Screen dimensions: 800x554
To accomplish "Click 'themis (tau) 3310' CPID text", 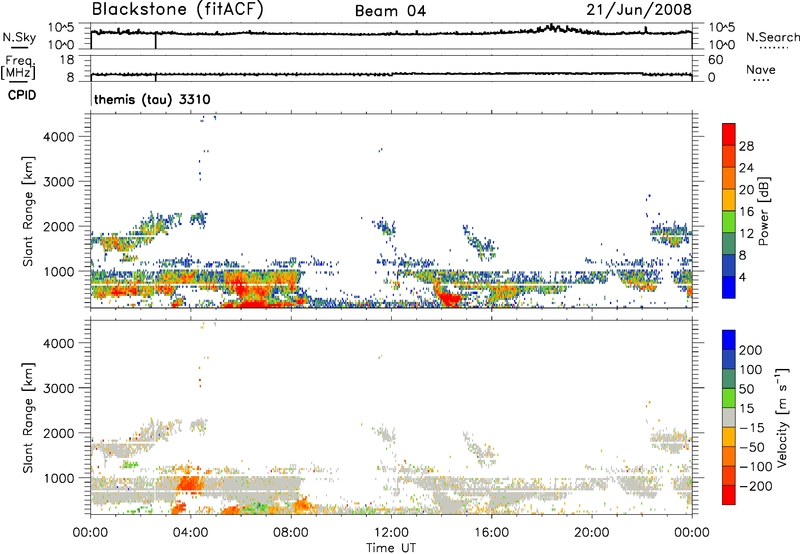I will click(x=152, y=99).
